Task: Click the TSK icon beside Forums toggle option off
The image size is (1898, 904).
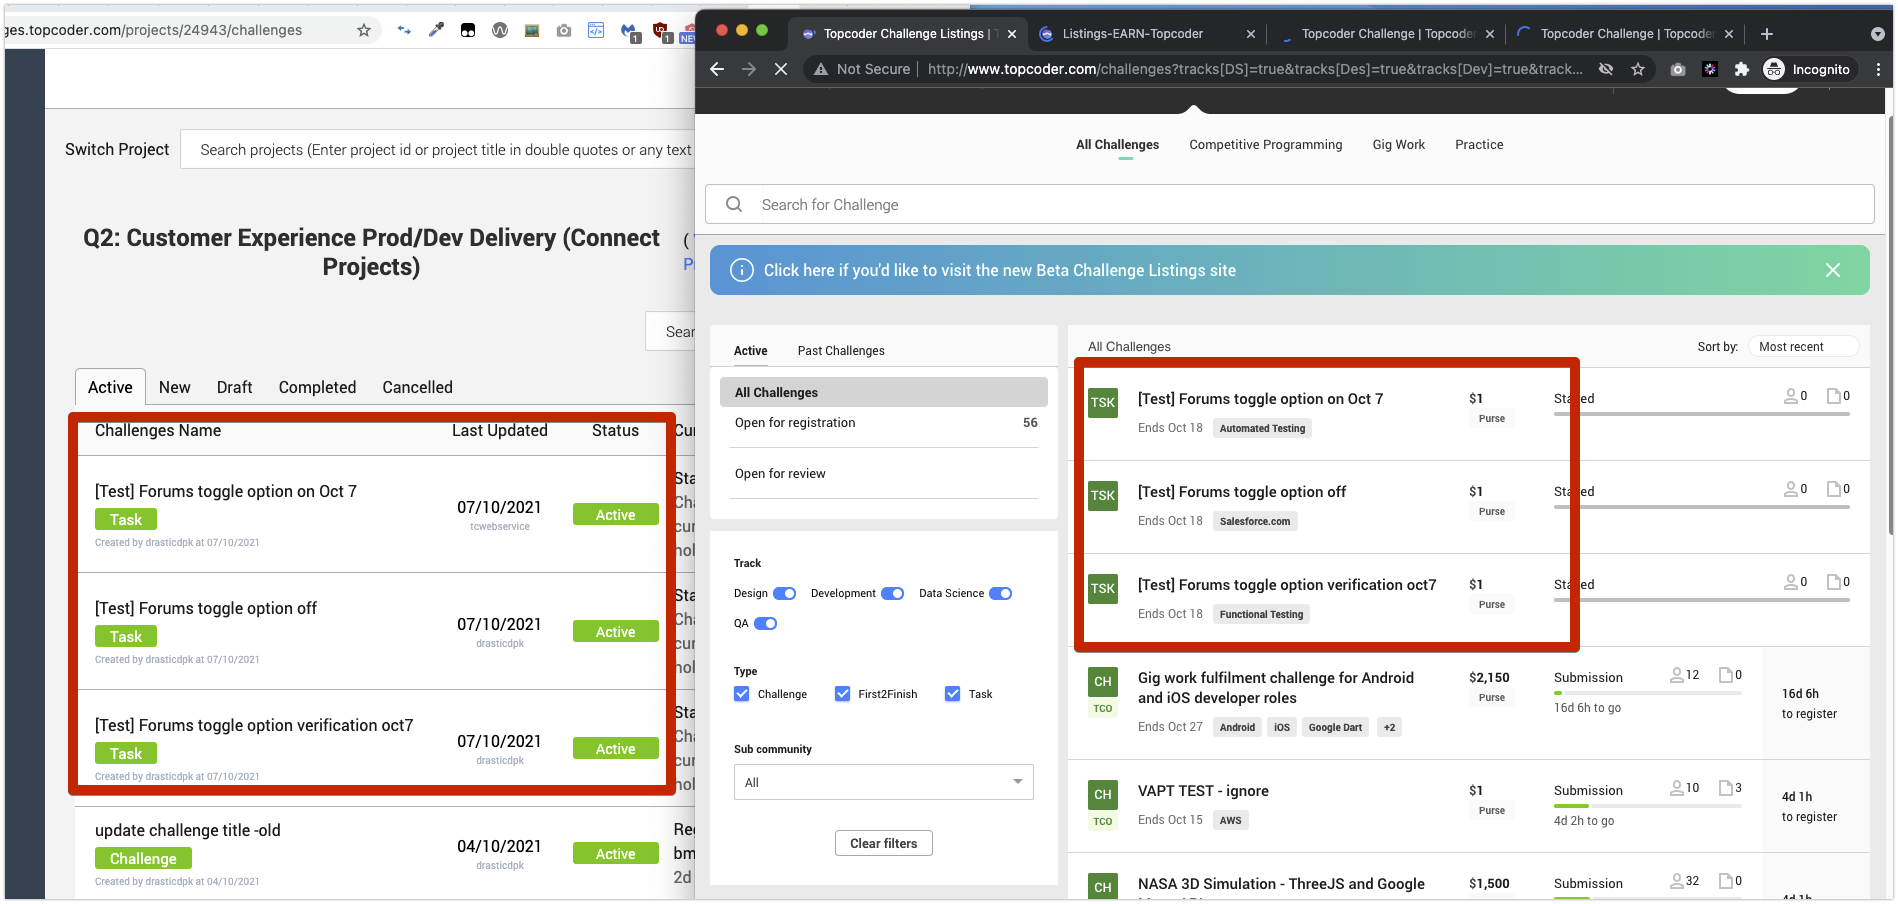Action: click(1102, 496)
